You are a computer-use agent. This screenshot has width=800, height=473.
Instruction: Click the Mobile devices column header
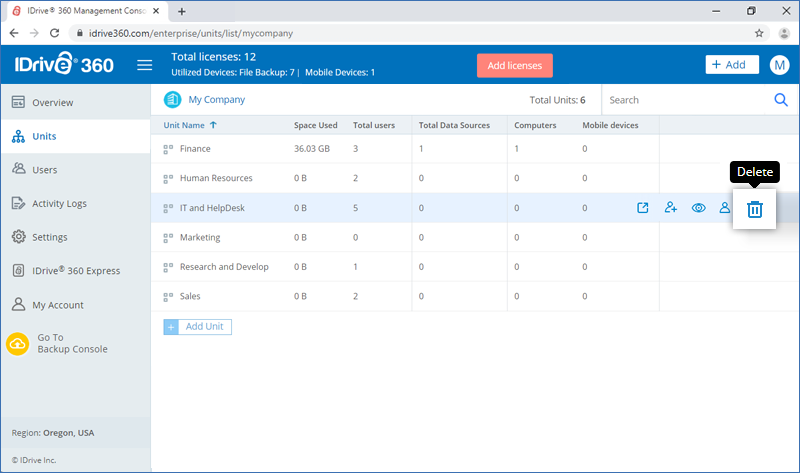(610, 125)
